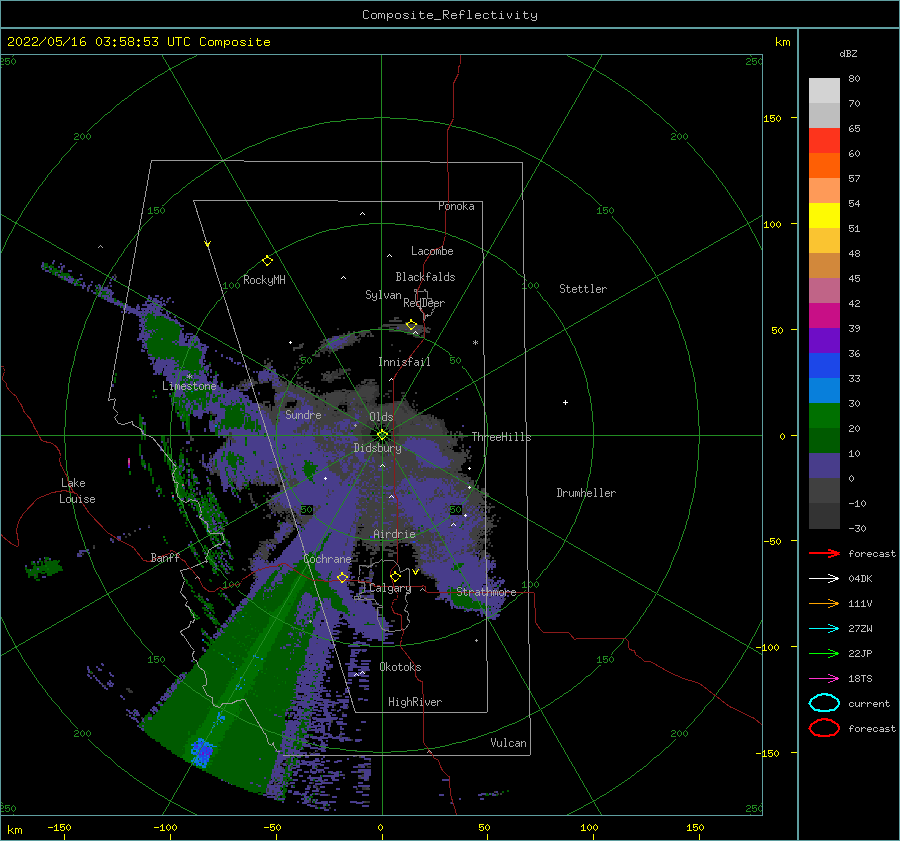Click the 2022/05/16 03:58:53 UTC Composite timestamp
Screen dimensions: 900x841
tap(138, 42)
